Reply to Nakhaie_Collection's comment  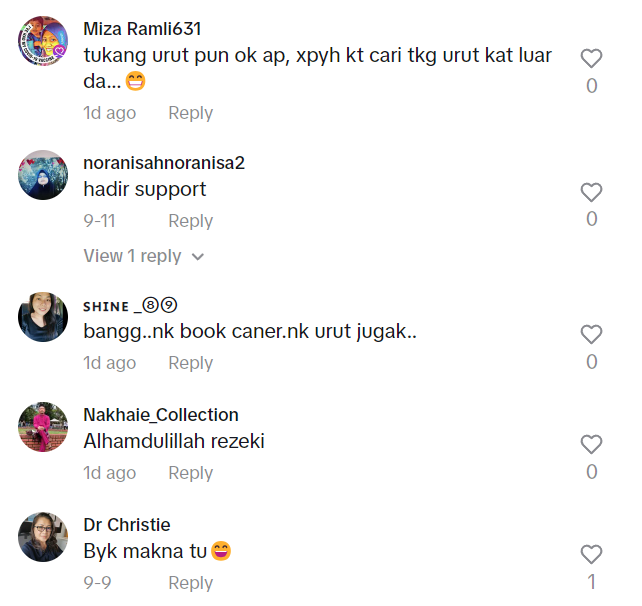click(x=190, y=473)
